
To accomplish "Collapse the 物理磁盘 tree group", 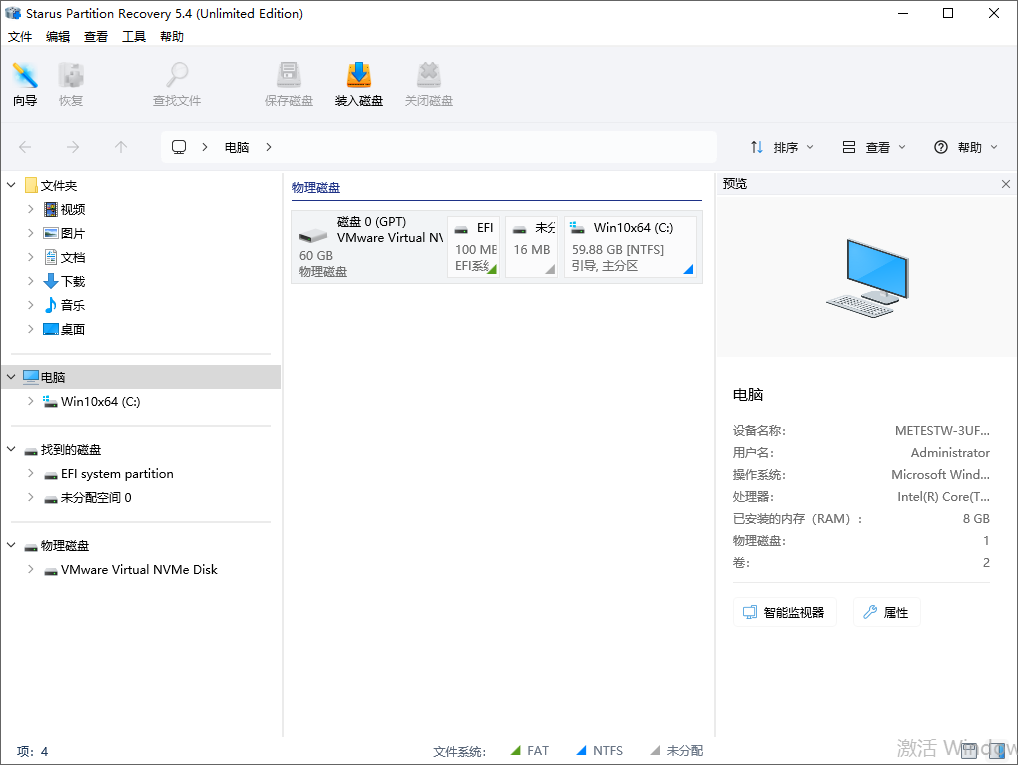I will pyautogui.click(x=11, y=546).
